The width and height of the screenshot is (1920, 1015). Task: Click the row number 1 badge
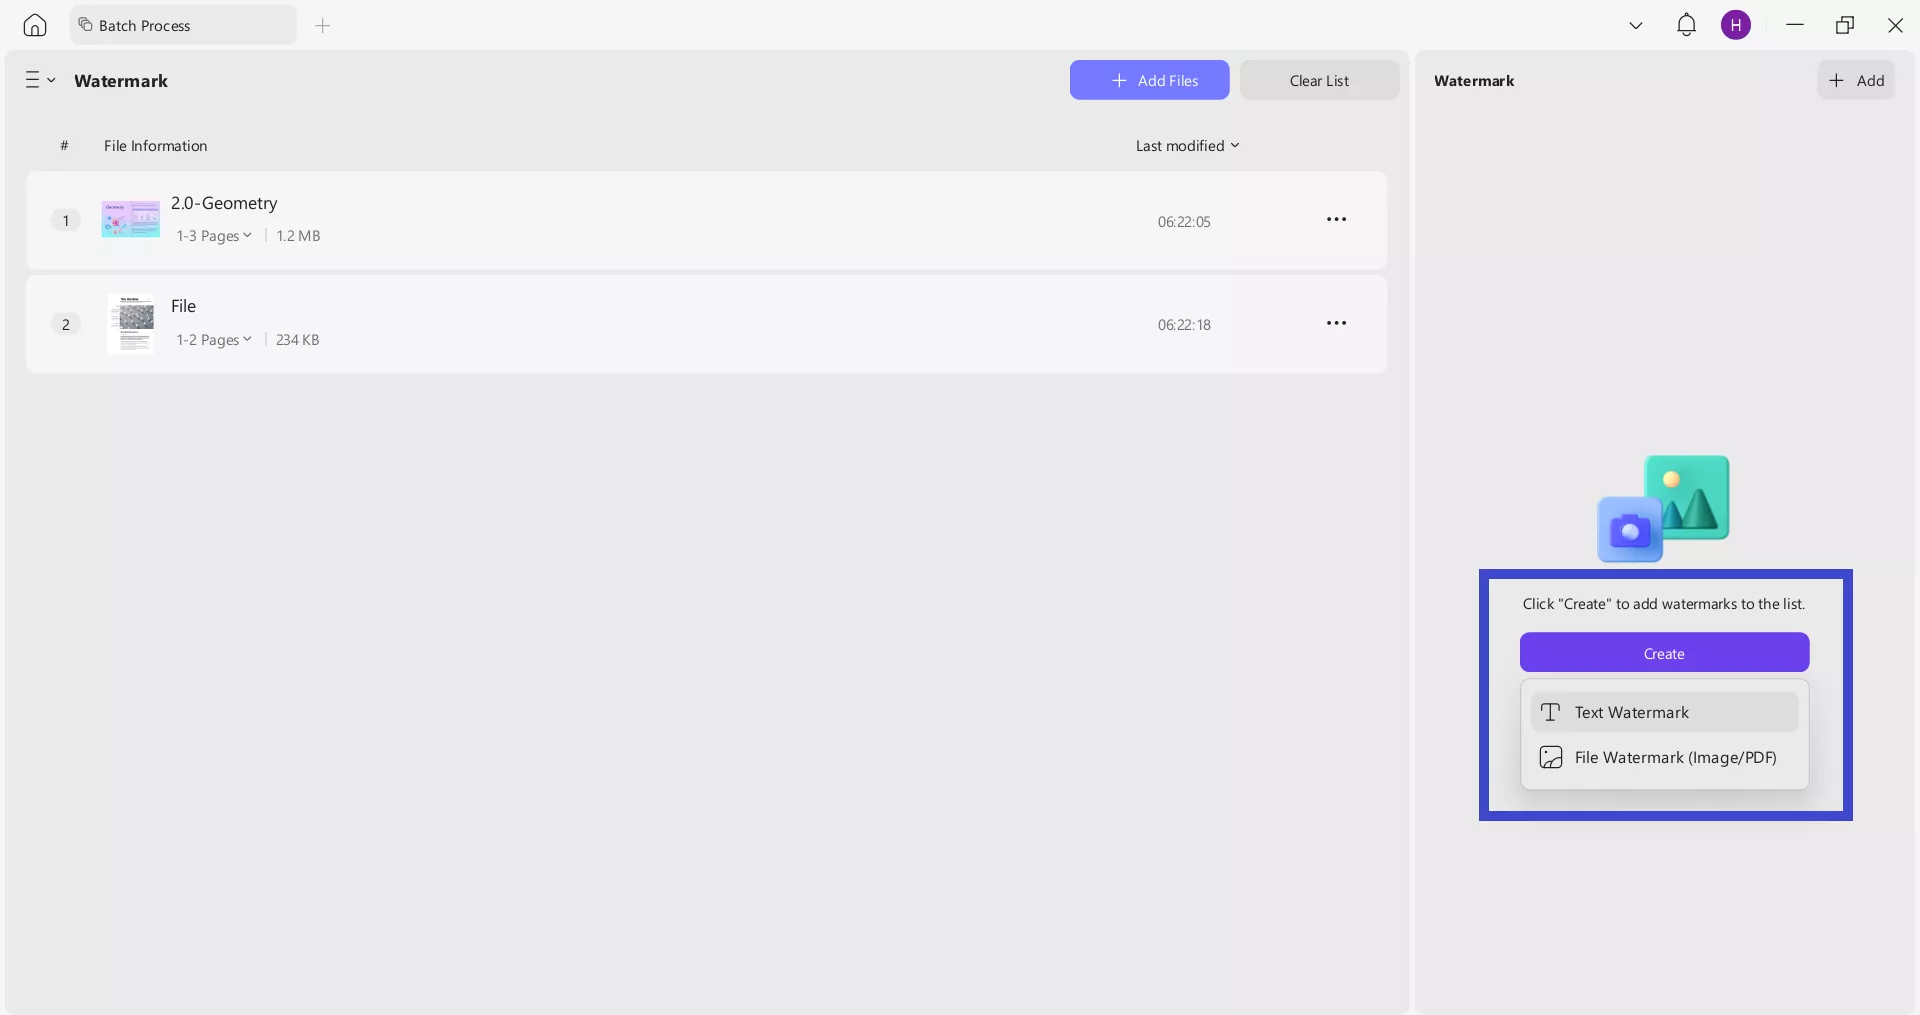click(x=66, y=220)
